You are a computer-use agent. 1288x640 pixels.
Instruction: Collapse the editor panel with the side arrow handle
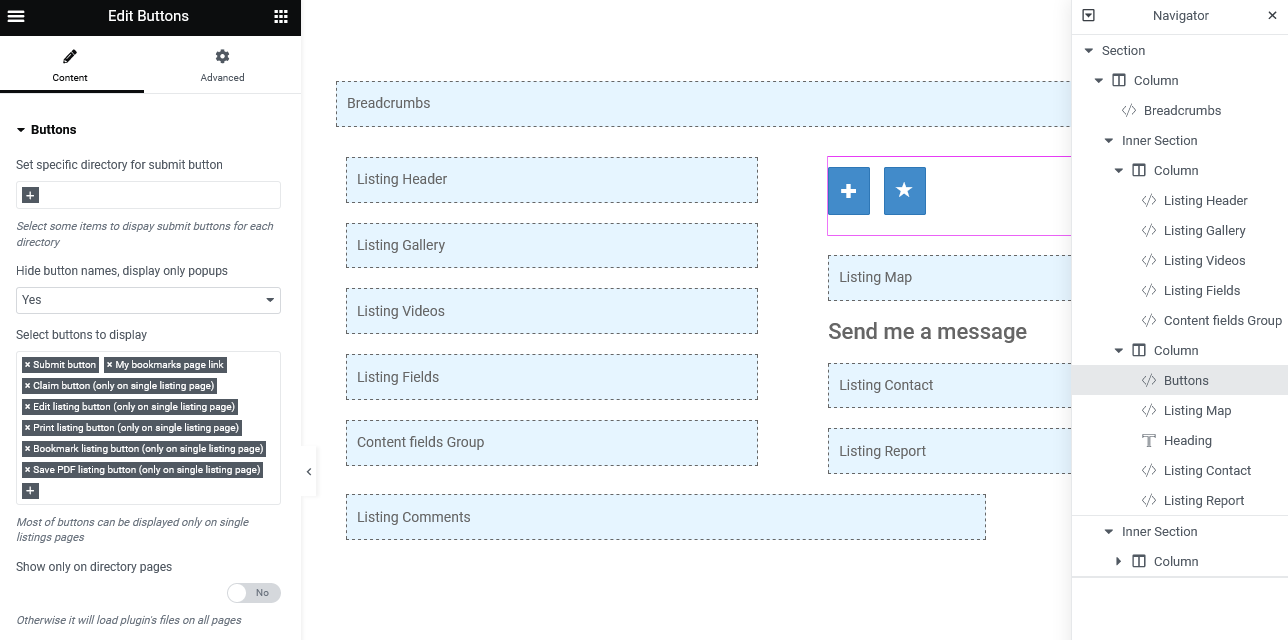pyautogui.click(x=309, y=472)
